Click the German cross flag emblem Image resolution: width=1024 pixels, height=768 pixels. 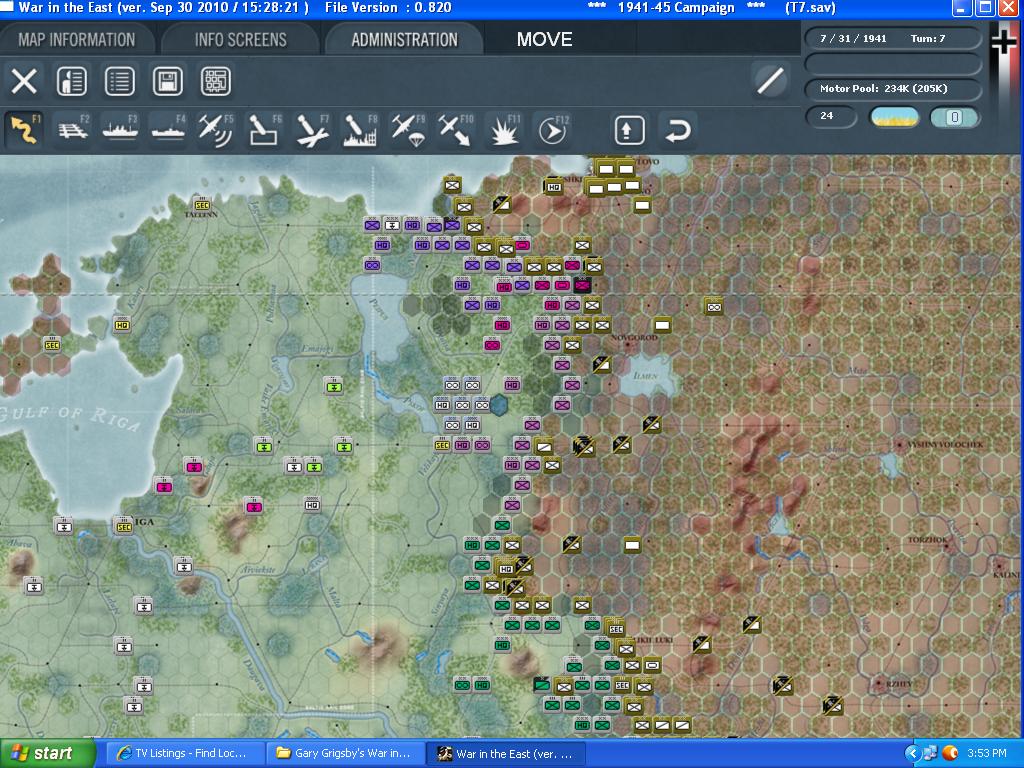[x=1004, y=44]
